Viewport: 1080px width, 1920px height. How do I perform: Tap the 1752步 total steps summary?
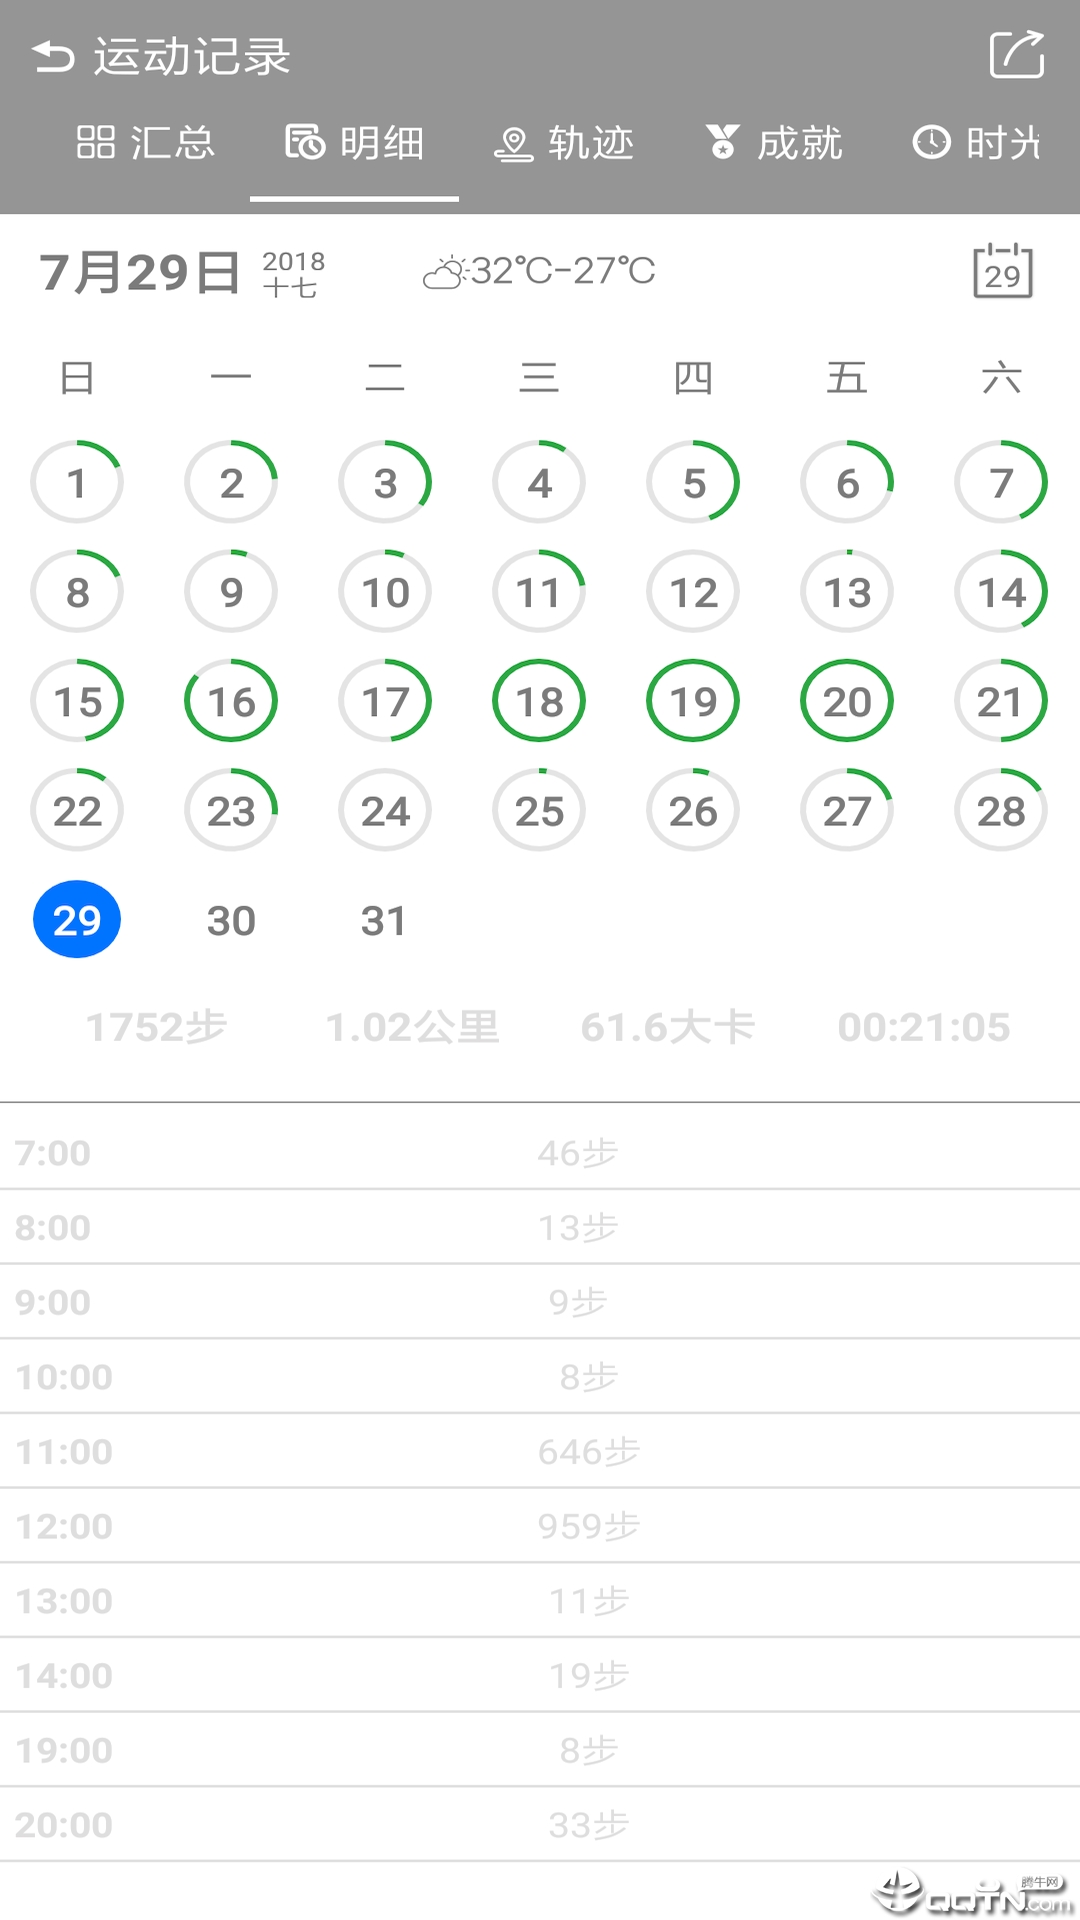point(157,1027)
